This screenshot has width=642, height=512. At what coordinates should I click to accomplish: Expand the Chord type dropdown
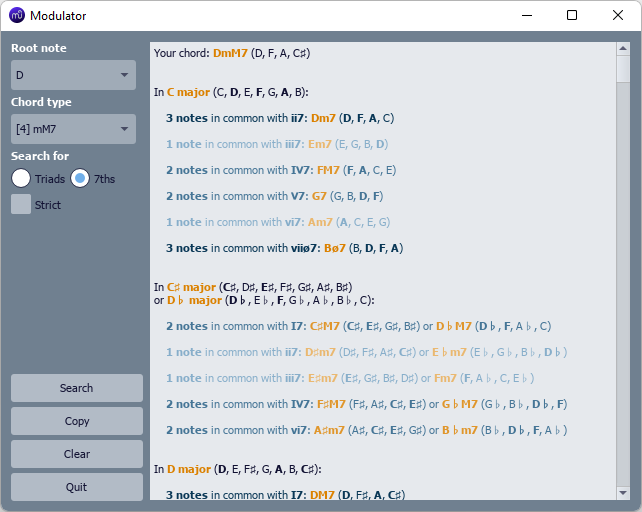[73, 129]
